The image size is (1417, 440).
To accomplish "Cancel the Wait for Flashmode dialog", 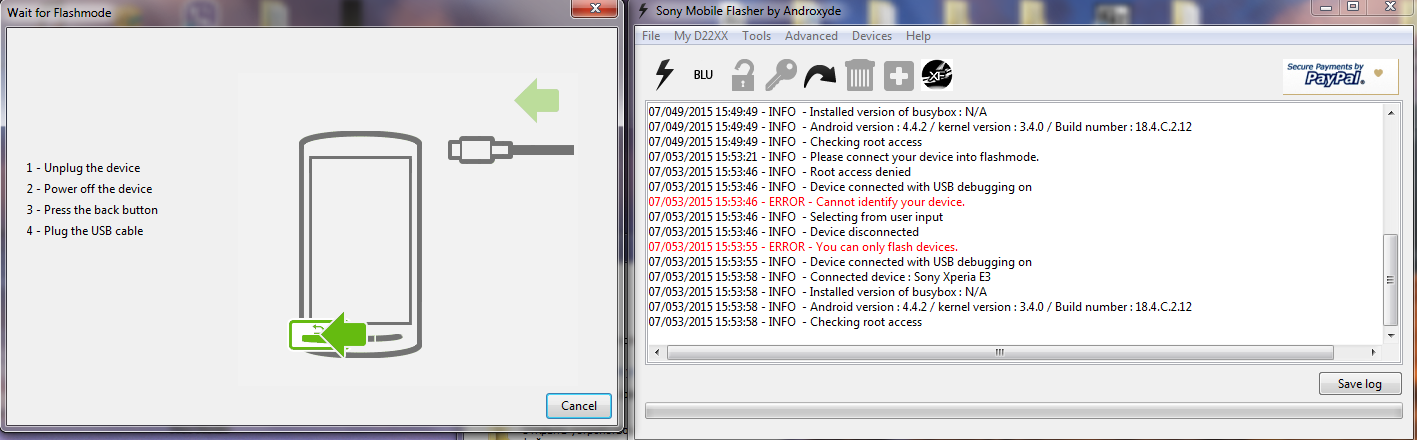I will 579,406.
